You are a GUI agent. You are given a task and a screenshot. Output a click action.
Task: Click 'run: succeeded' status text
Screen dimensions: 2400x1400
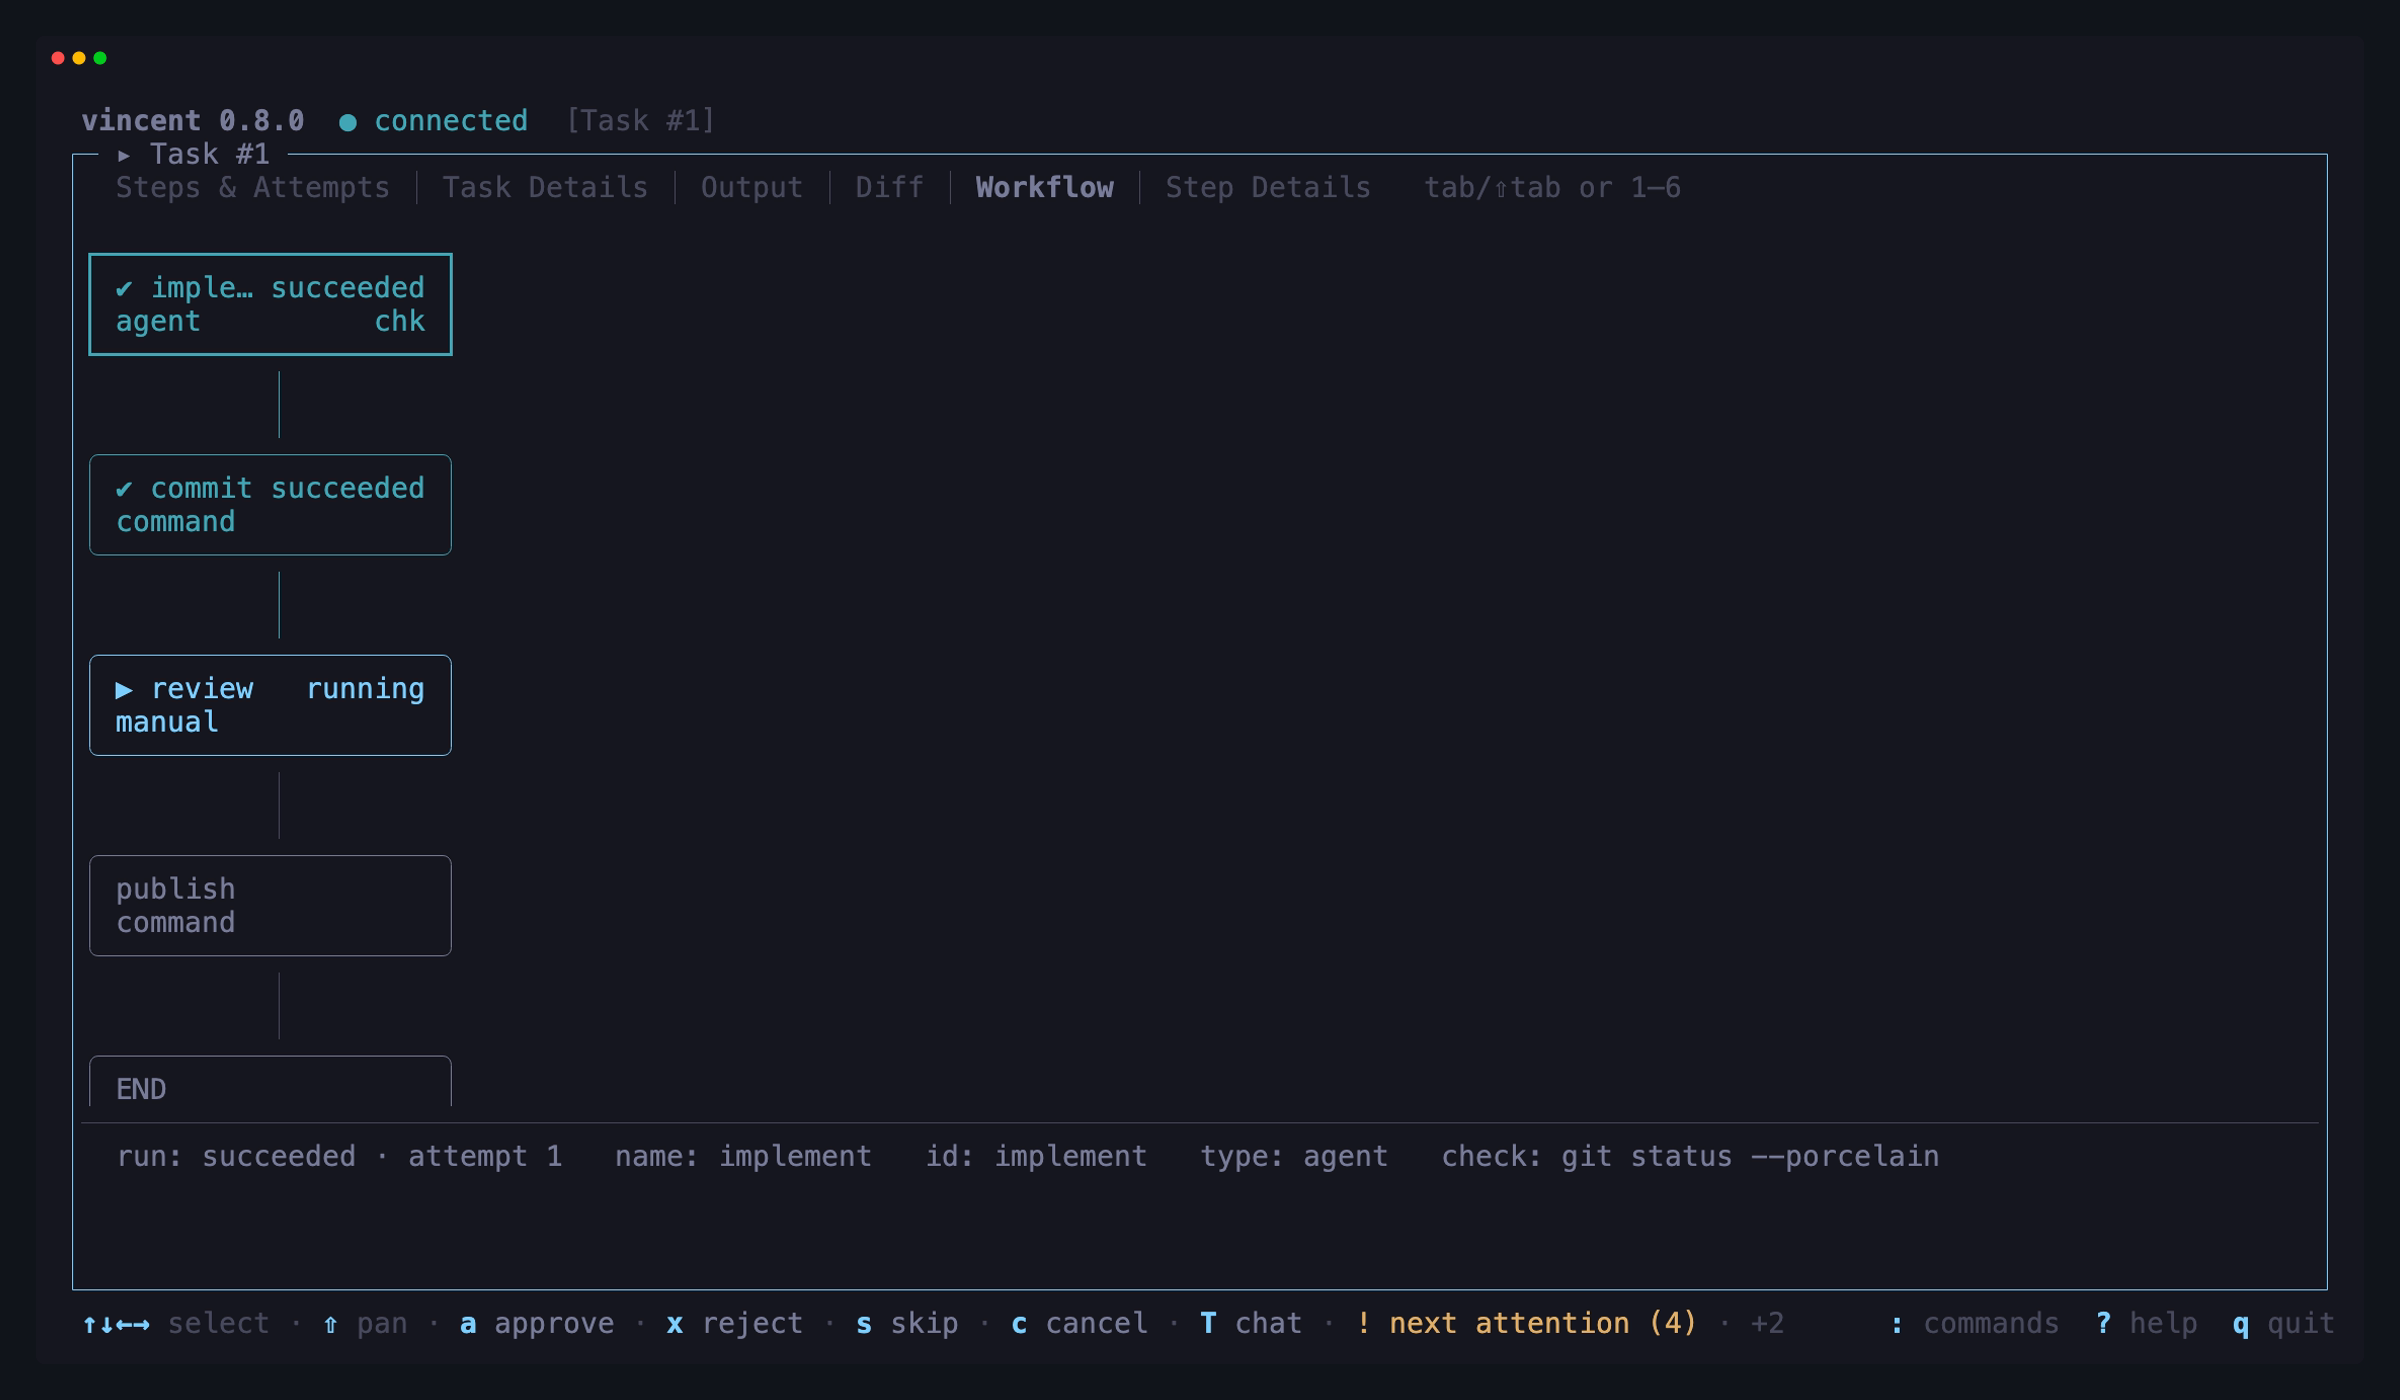click(236, 1157)
